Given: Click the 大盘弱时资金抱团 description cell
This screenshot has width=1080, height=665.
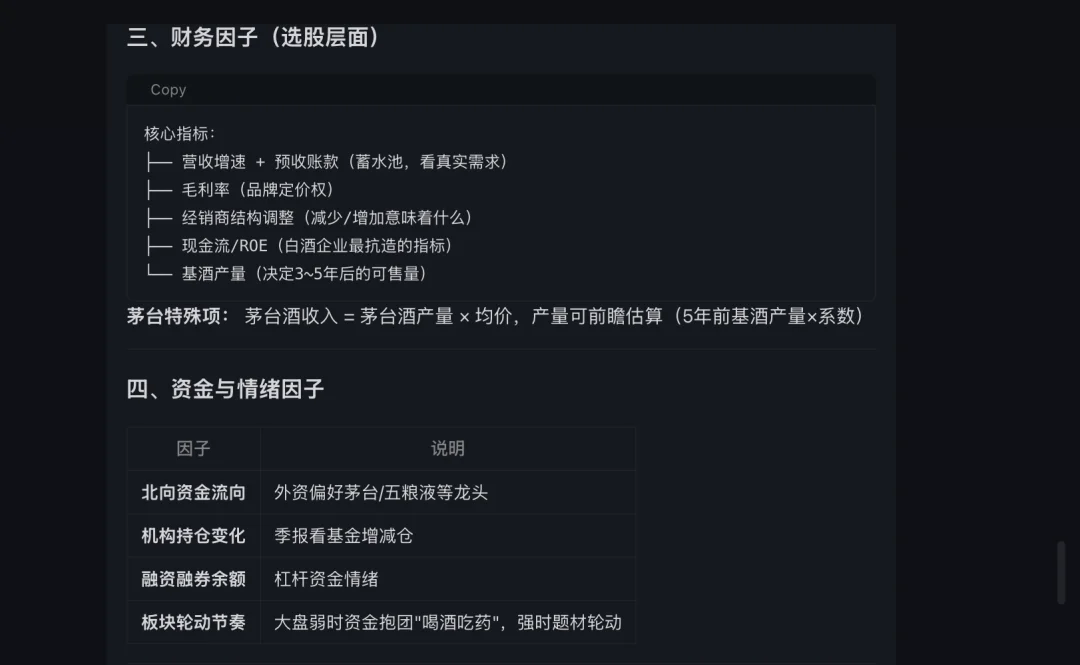Looking at the screenshot, I should (446, 621).
